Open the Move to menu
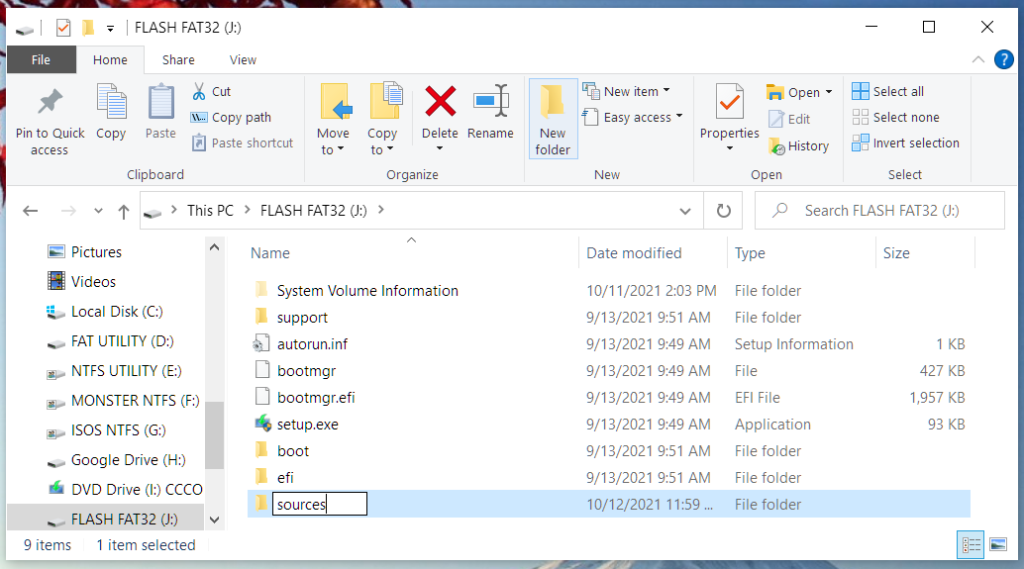This screenshot has width=1024, height=569. click(x=333, y=121)
